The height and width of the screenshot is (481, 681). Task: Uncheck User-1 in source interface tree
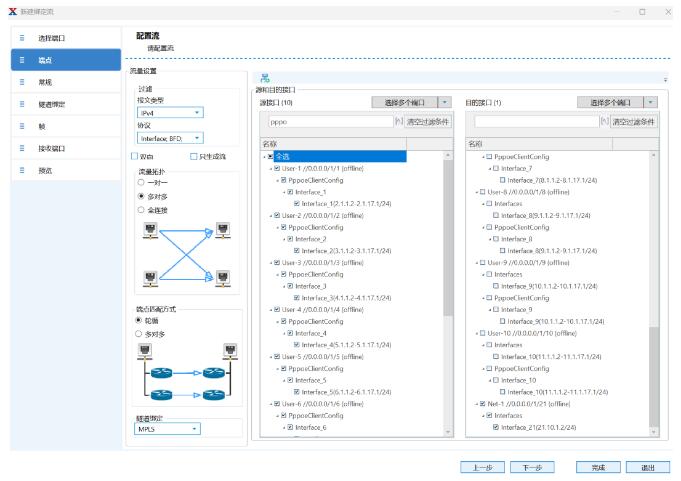click(x=278, y=168)
